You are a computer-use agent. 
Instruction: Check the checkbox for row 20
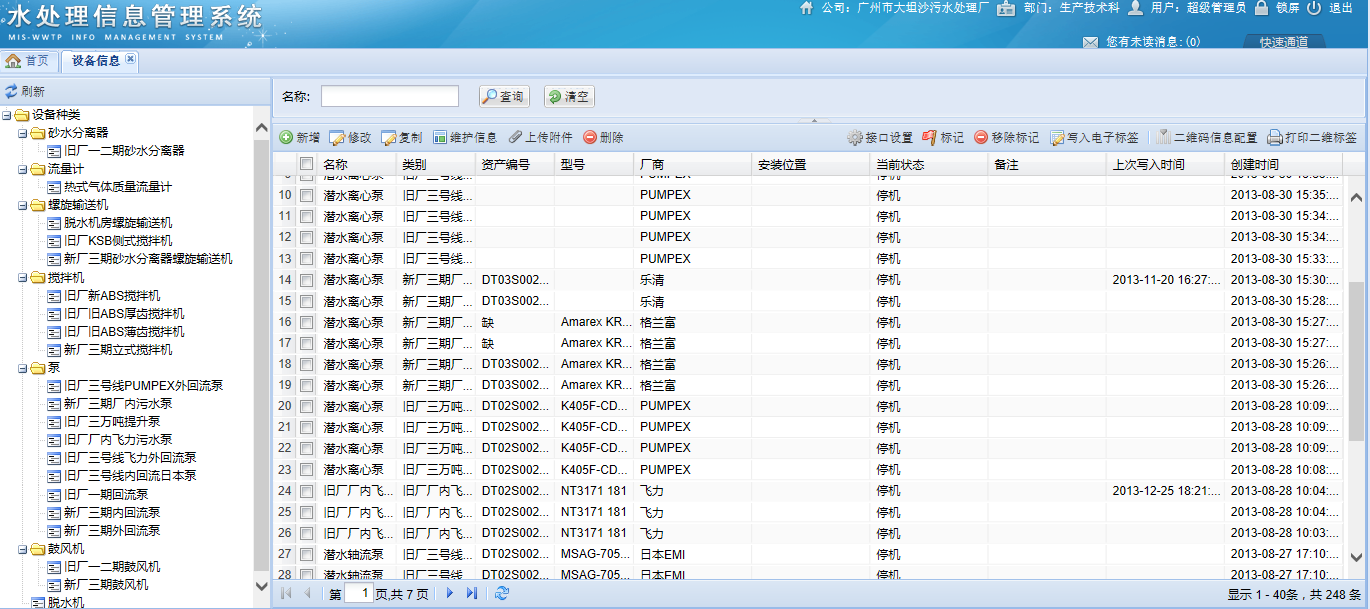click(x=307, y=406)
